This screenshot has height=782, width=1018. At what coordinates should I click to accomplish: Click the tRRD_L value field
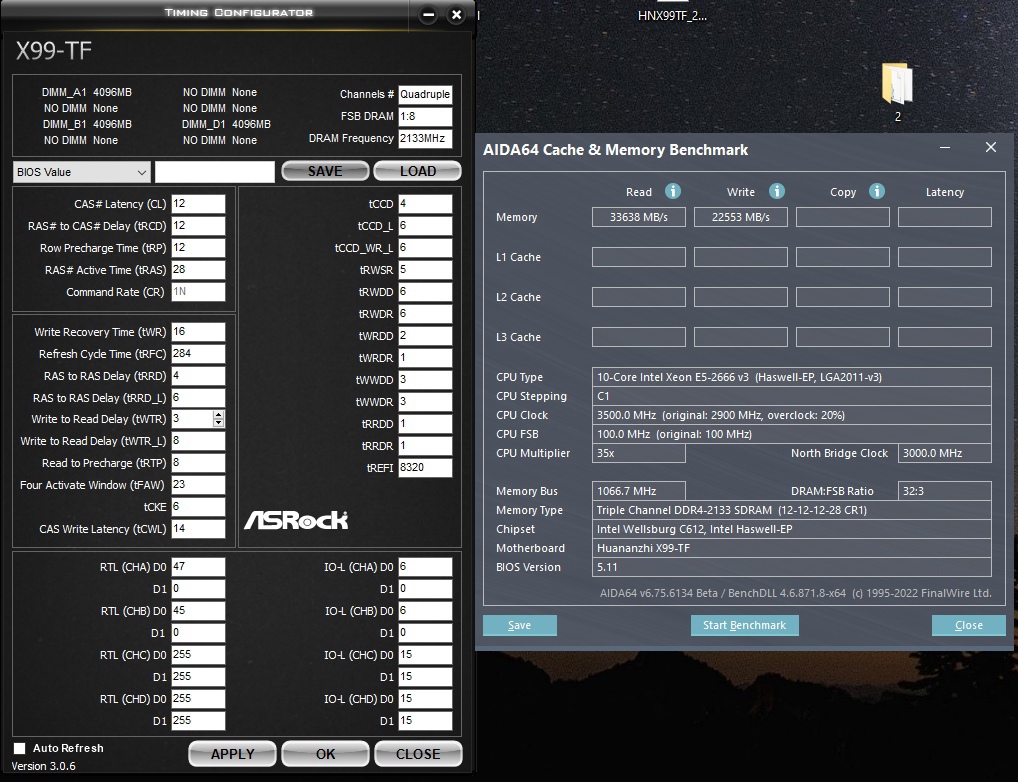pos(198,397)
